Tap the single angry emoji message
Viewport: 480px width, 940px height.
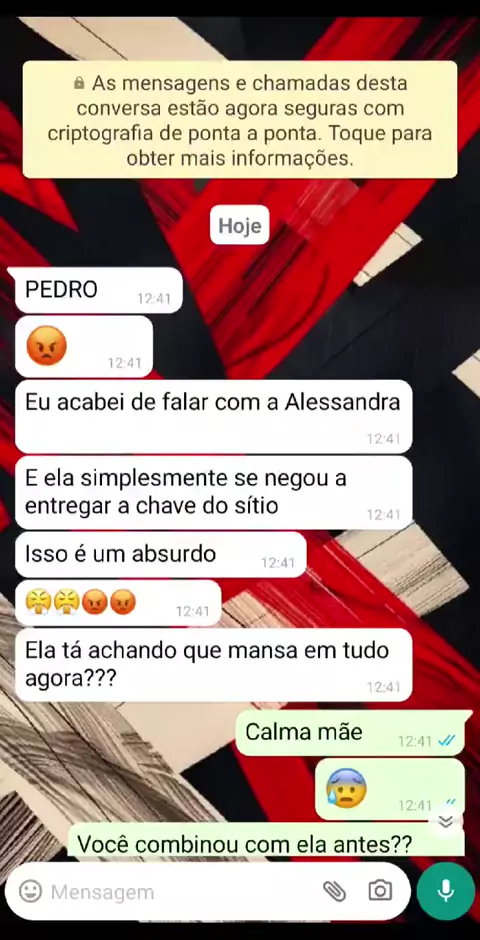click(84, 347)
